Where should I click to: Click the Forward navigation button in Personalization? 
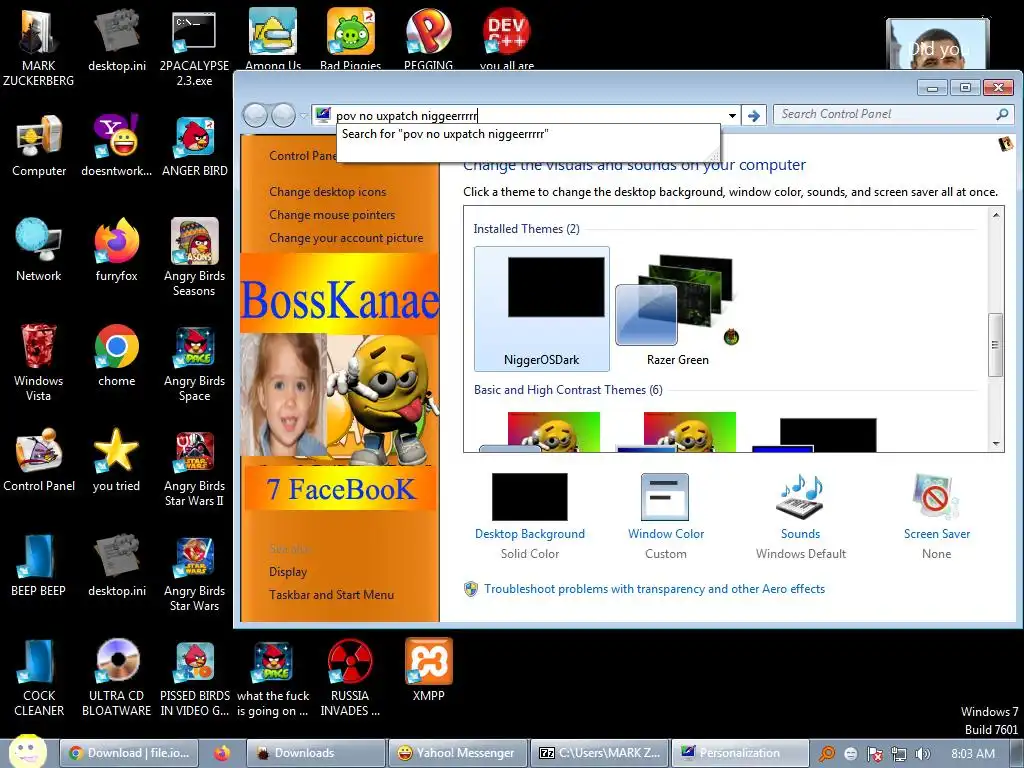283,116
